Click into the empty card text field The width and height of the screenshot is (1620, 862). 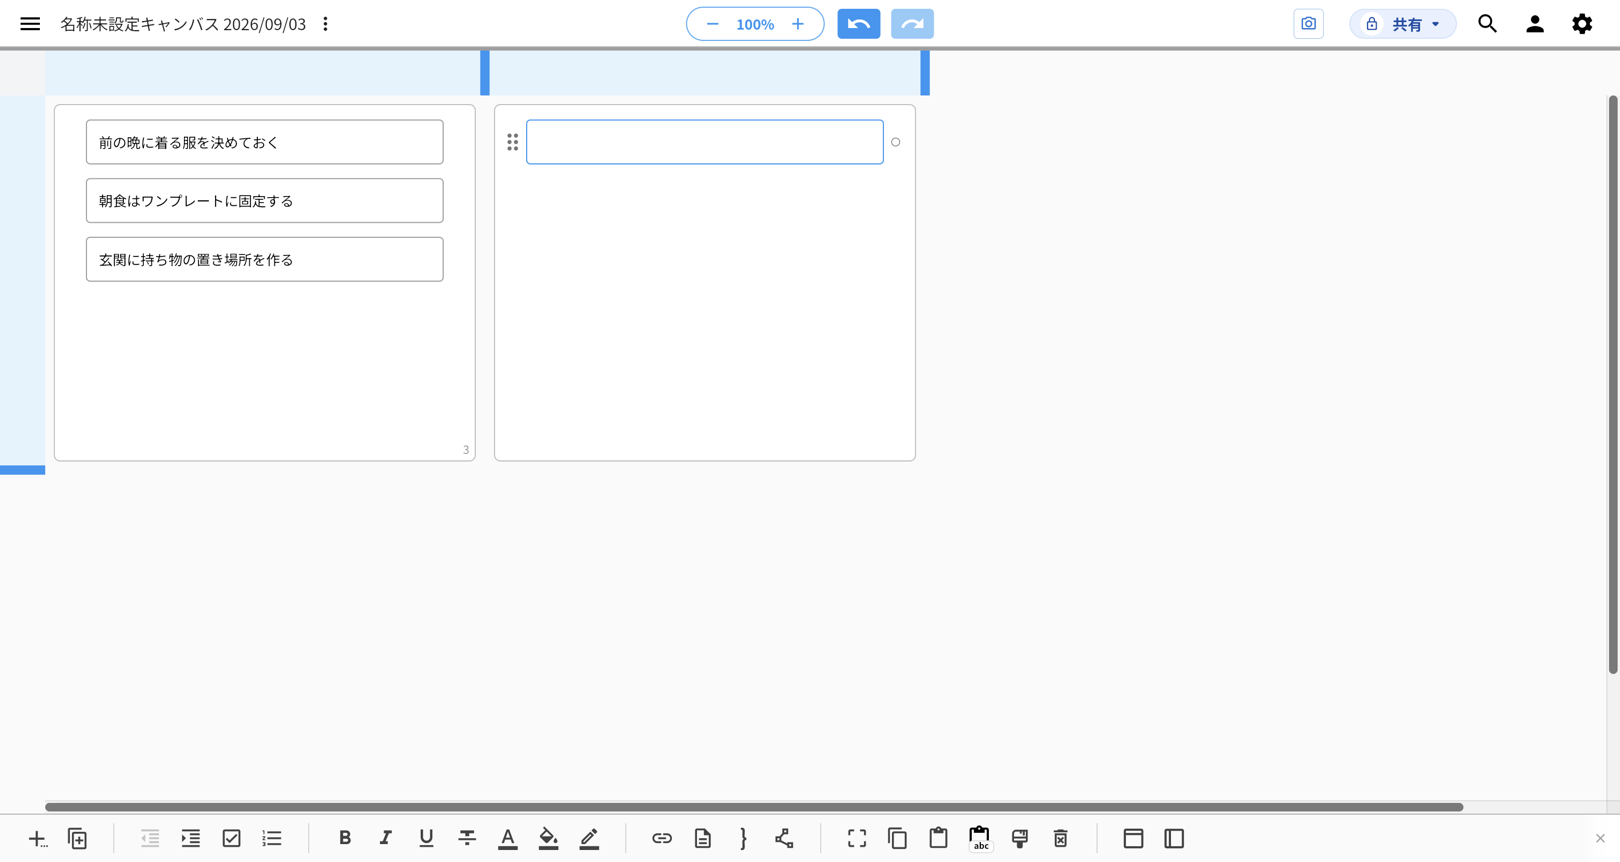coord(705,142)
